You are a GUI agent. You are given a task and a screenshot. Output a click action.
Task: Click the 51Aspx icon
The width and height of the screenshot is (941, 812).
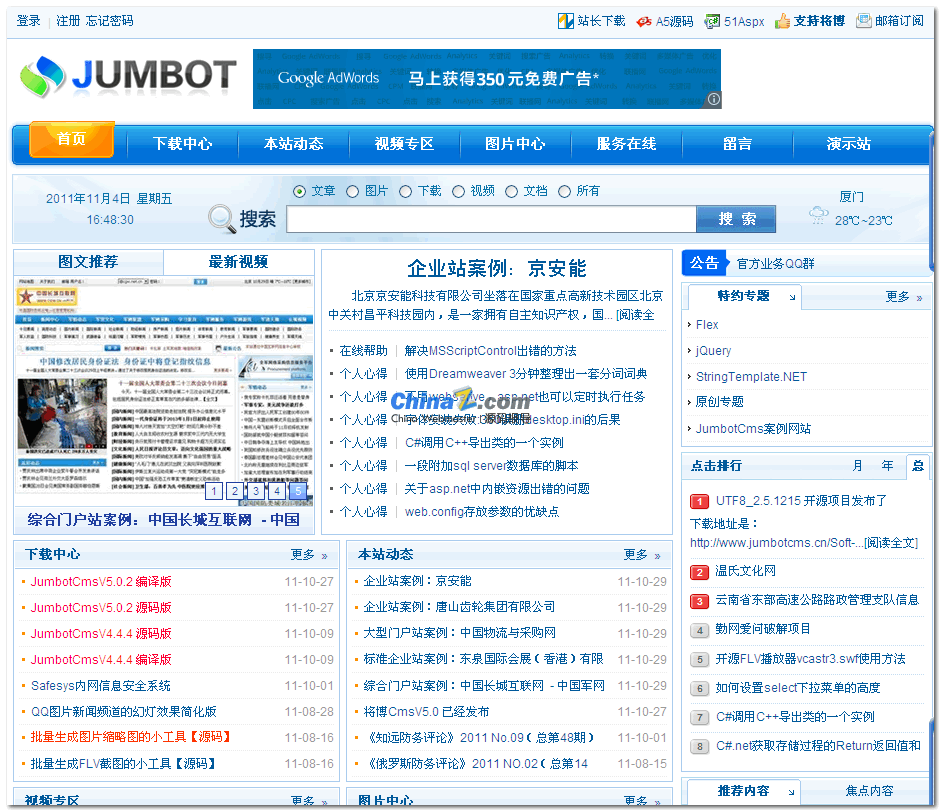[712, 22]
